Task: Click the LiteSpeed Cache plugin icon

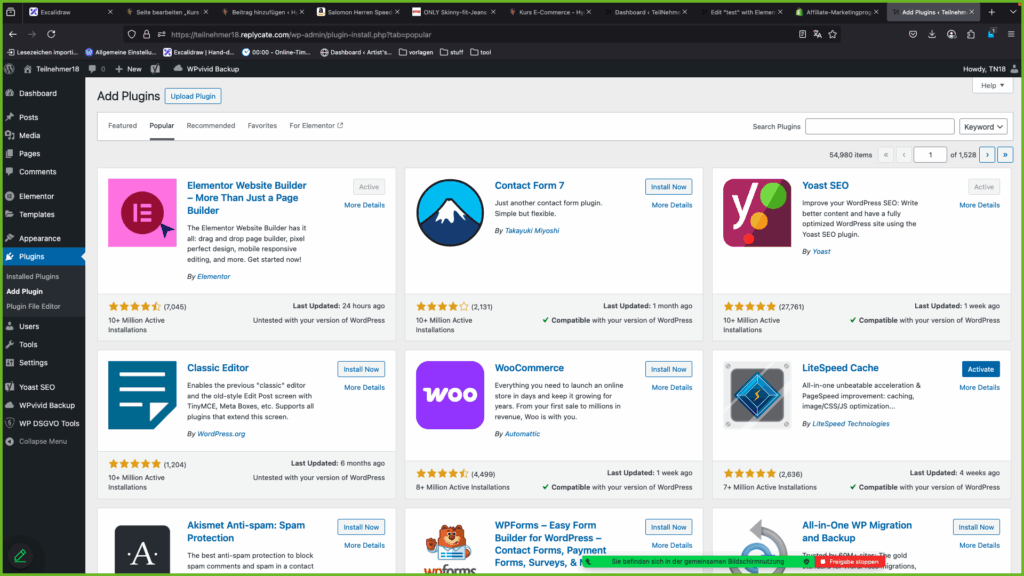Action: pyautogui.click(x=757, y=395)
